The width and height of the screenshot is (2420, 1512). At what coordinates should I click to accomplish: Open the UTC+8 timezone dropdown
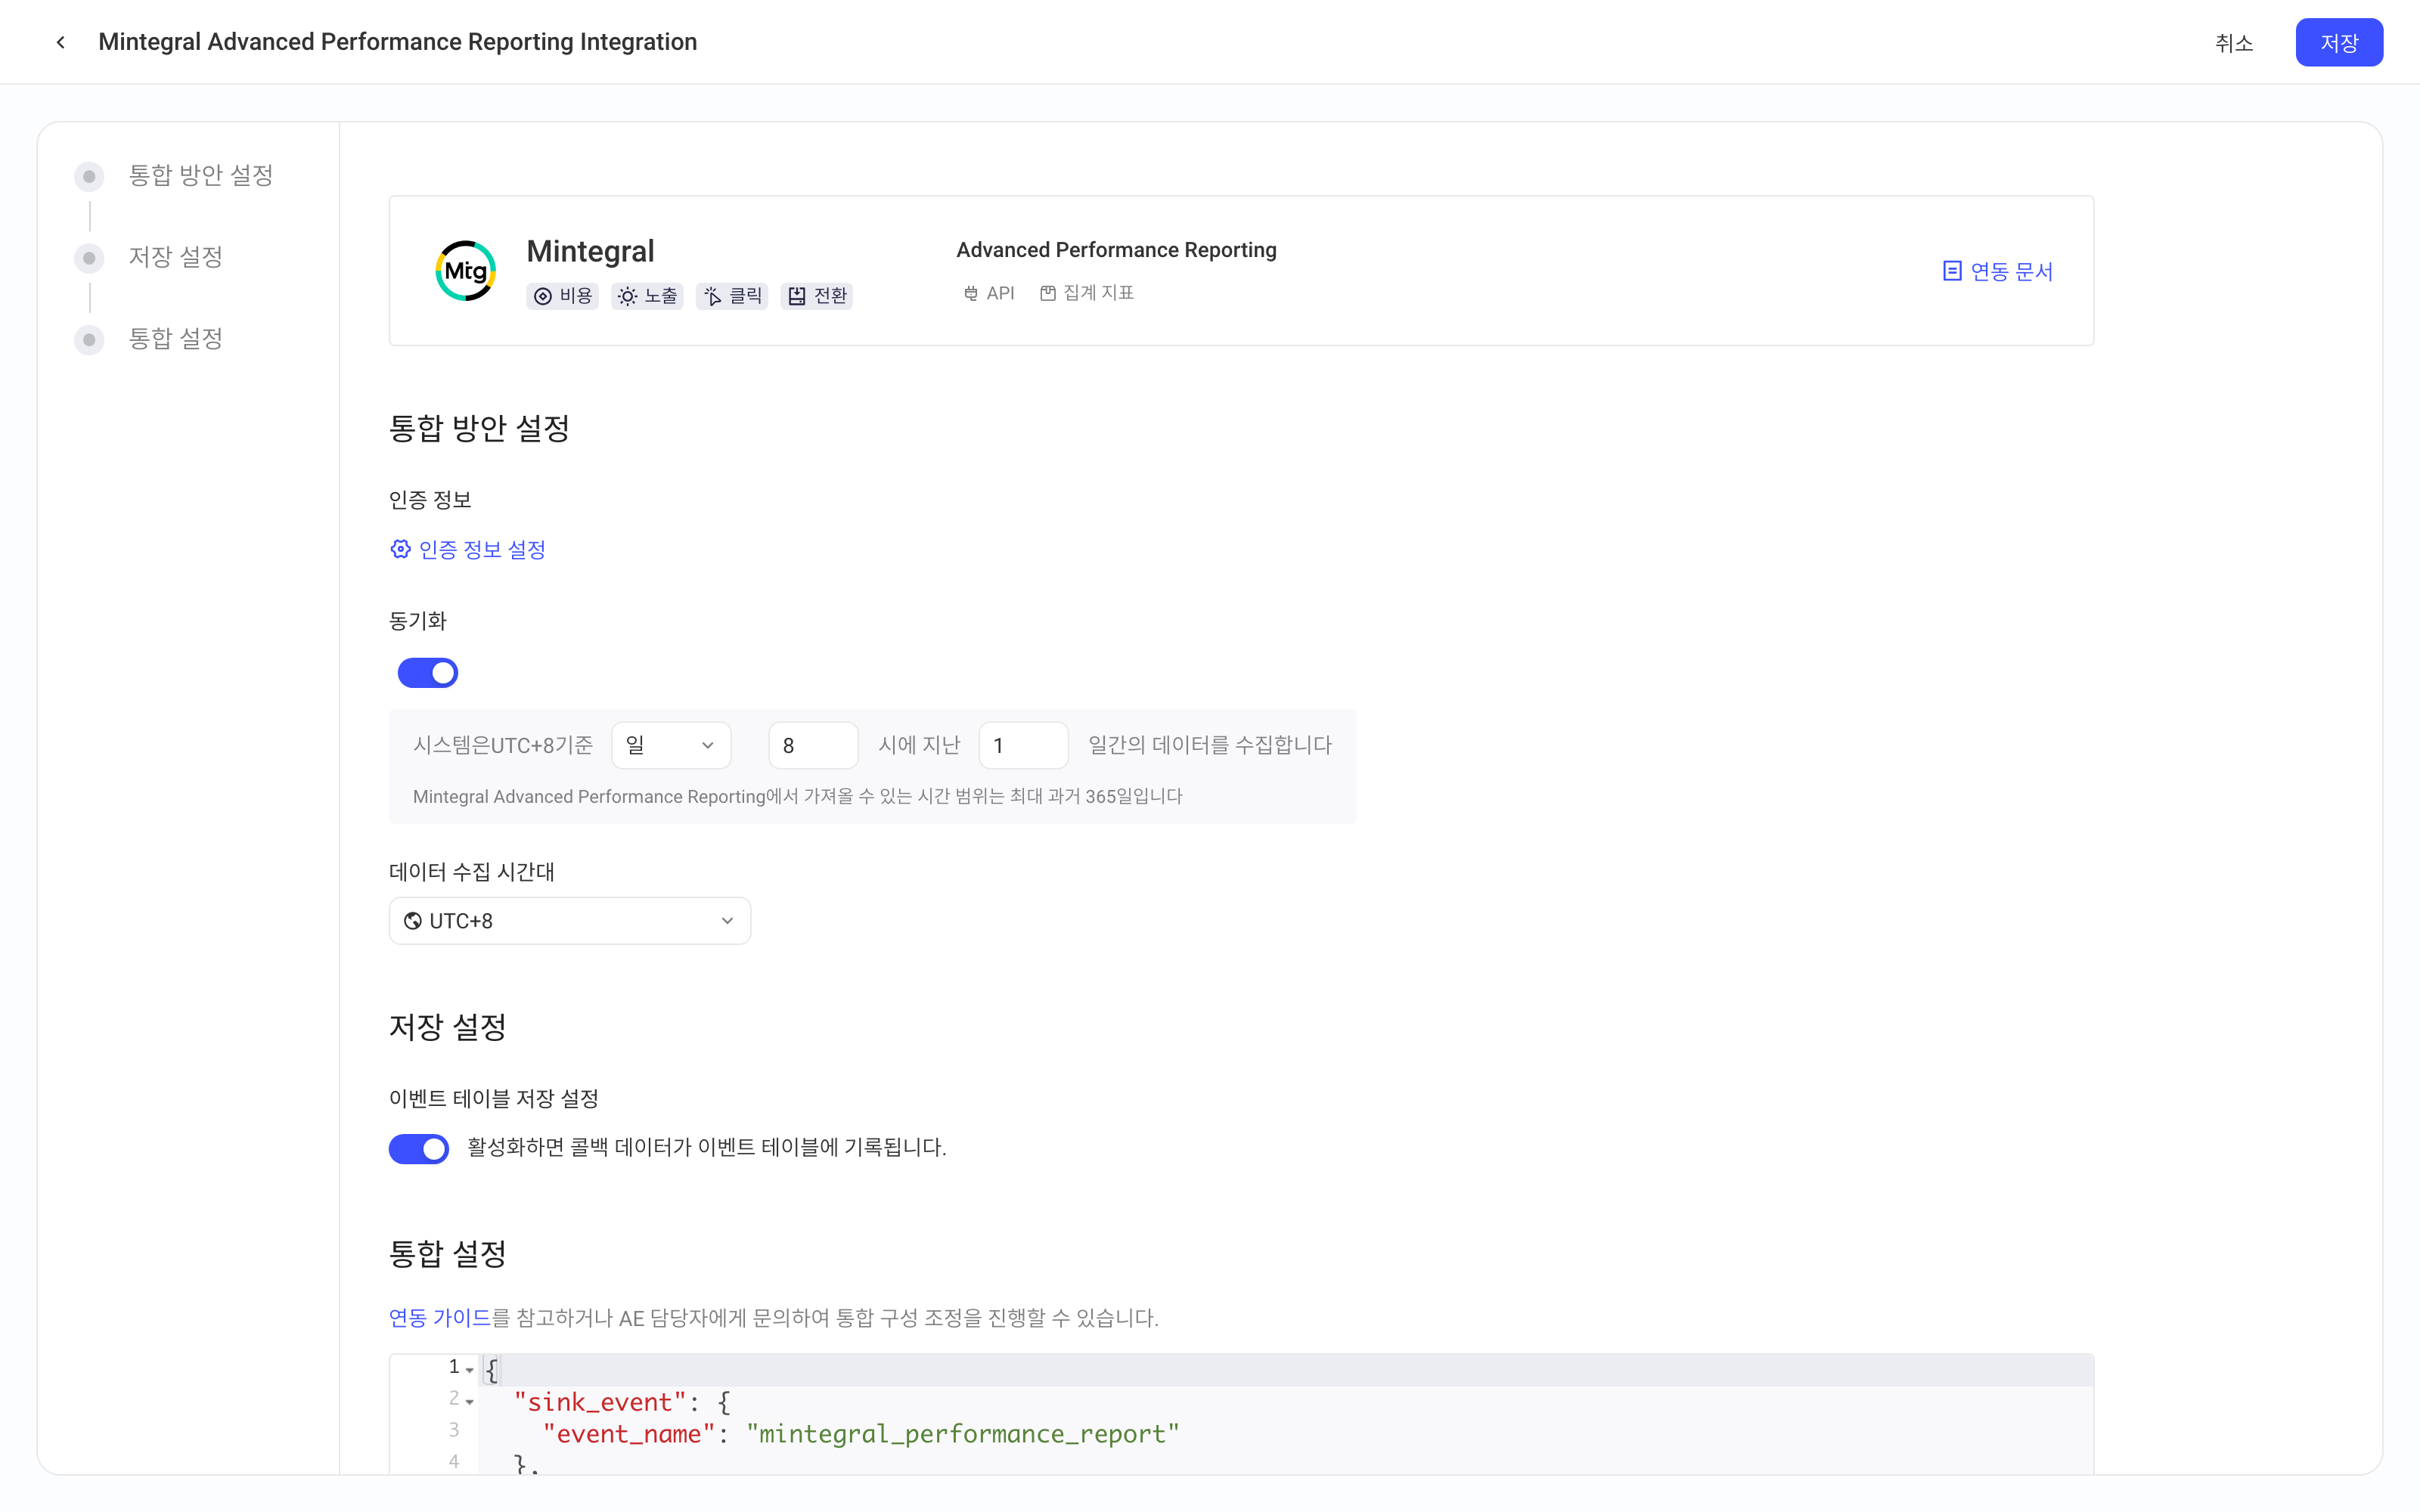[570, 921]
